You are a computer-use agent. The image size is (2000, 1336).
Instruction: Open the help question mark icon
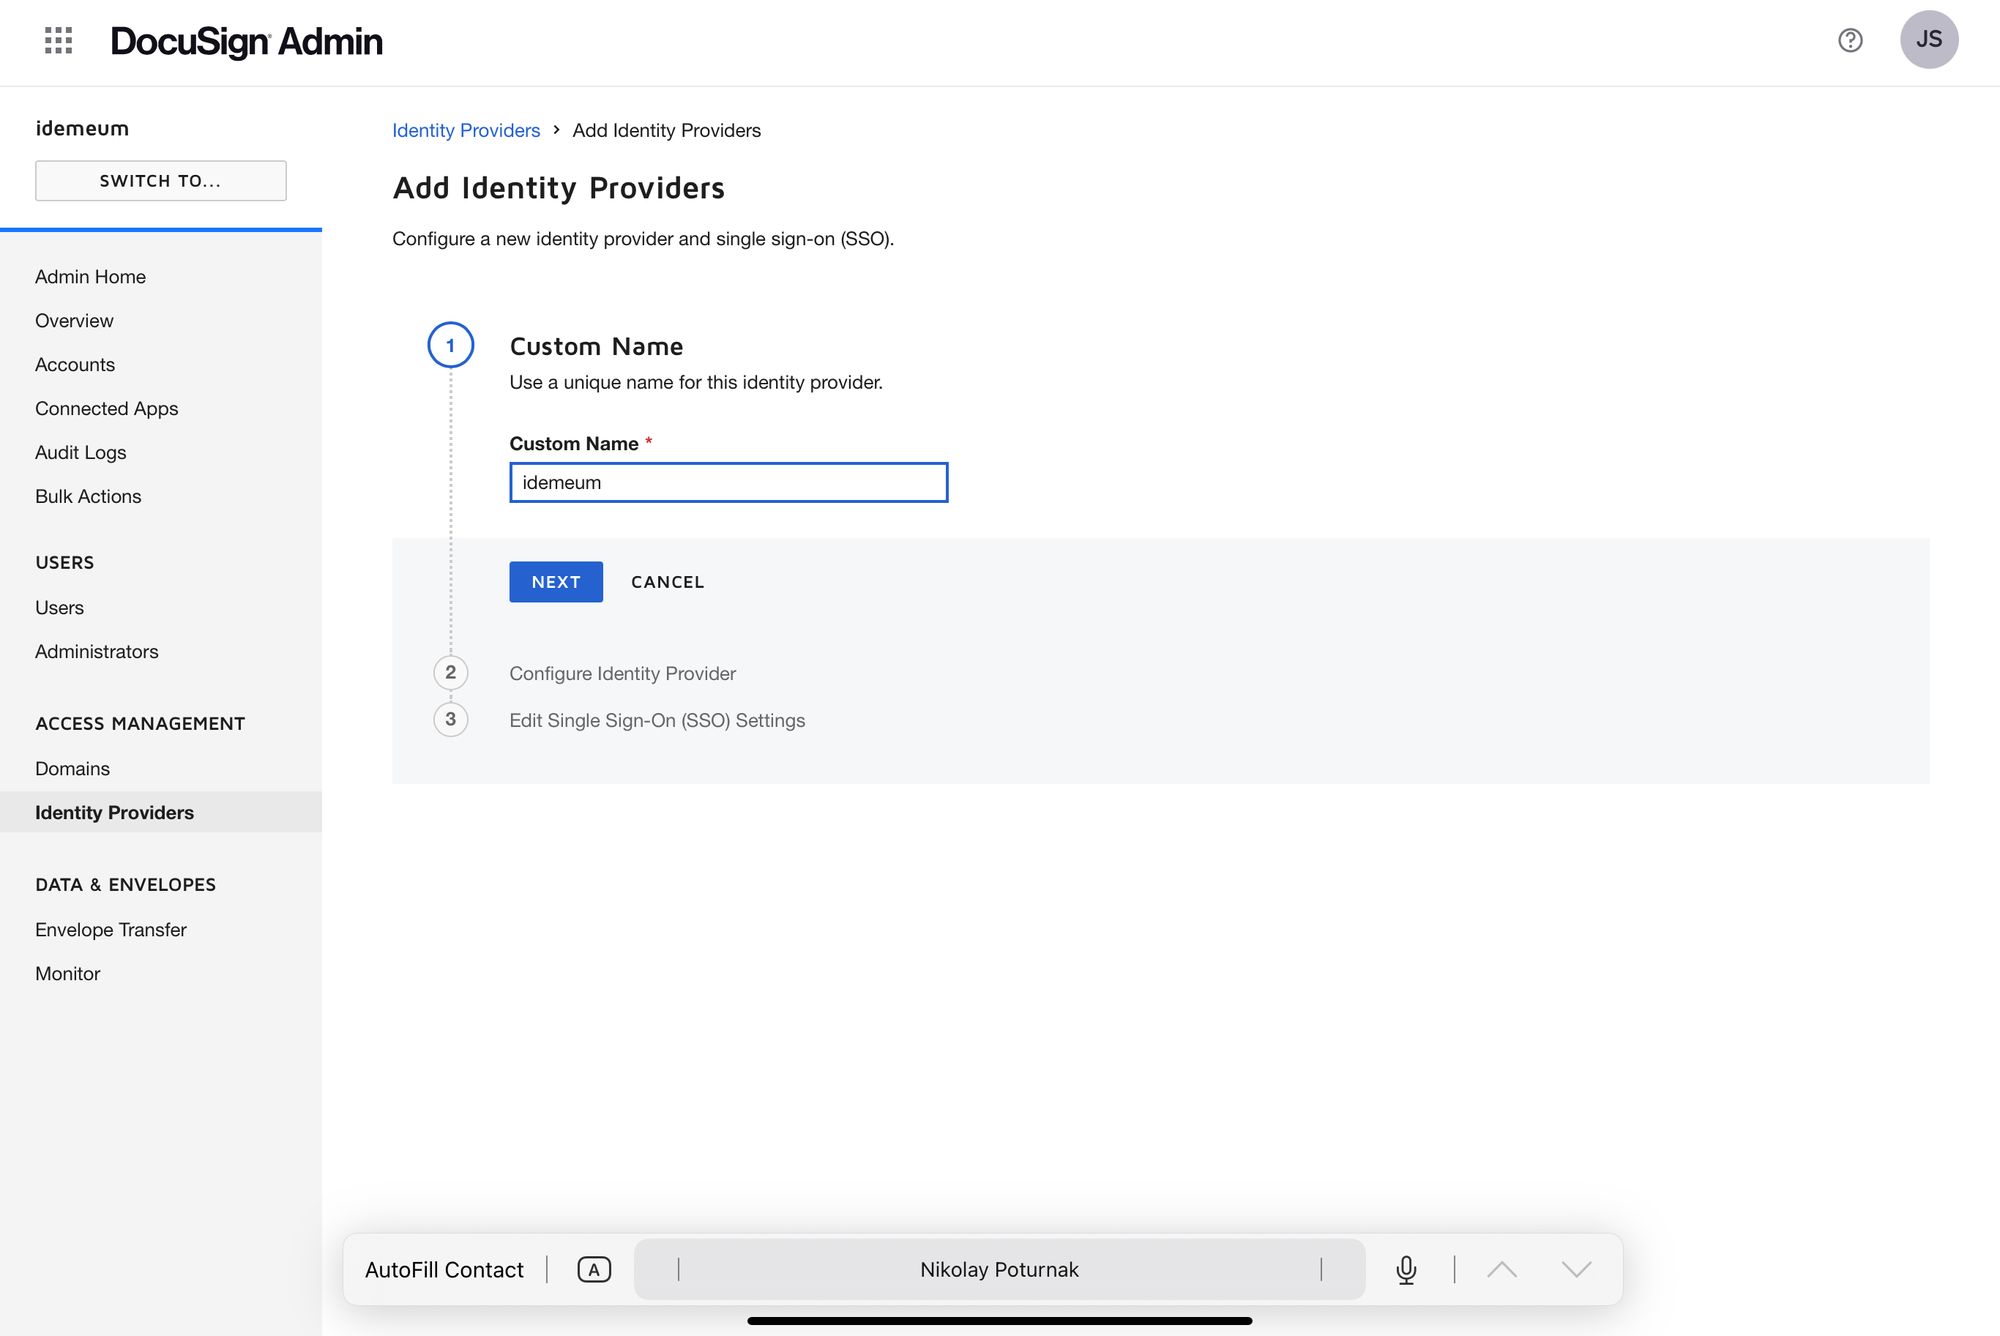[1850, 40]
